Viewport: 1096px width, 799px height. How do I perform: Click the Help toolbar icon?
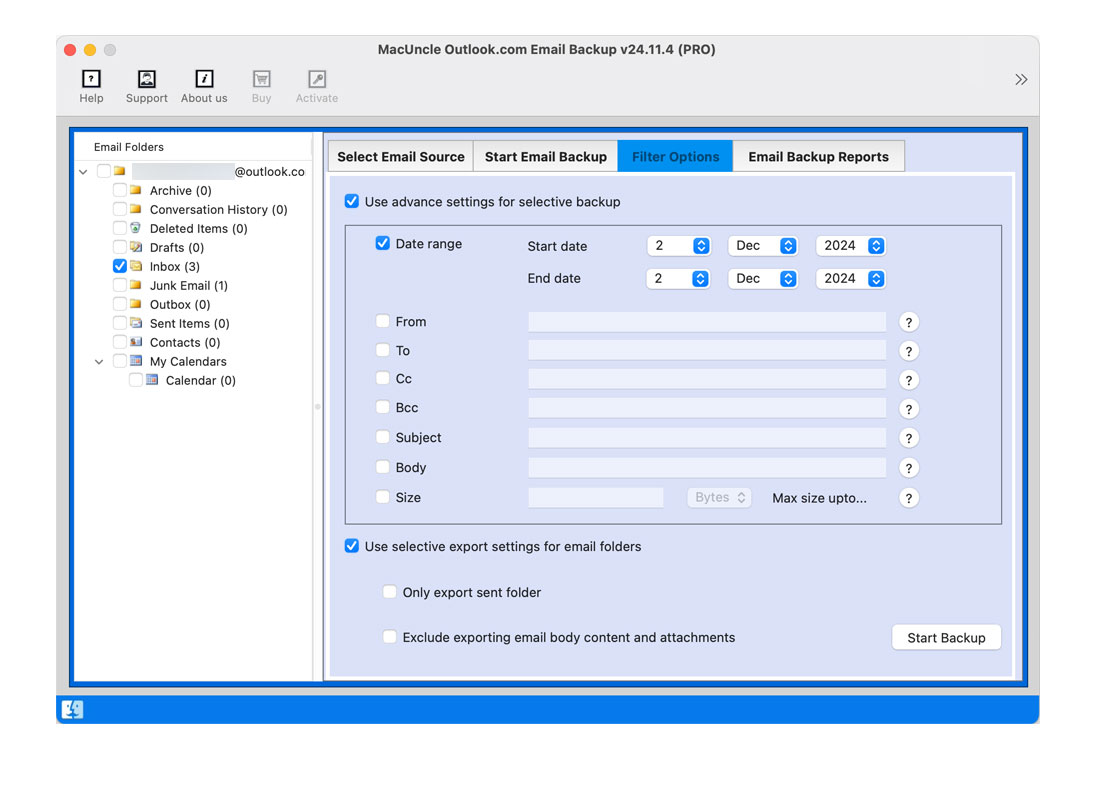pyautogui.click(x=91, y=78)
